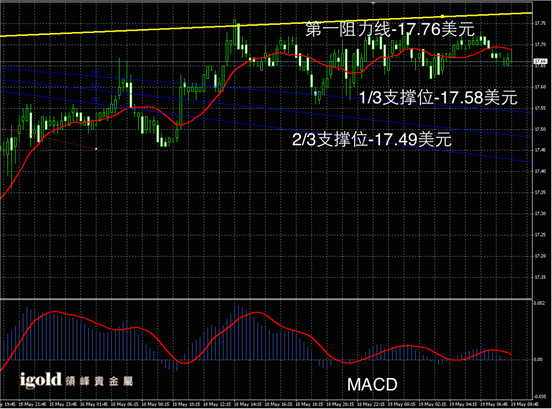
Task: Click the 0.052 MACD scale label
Action: pos(539,303)
